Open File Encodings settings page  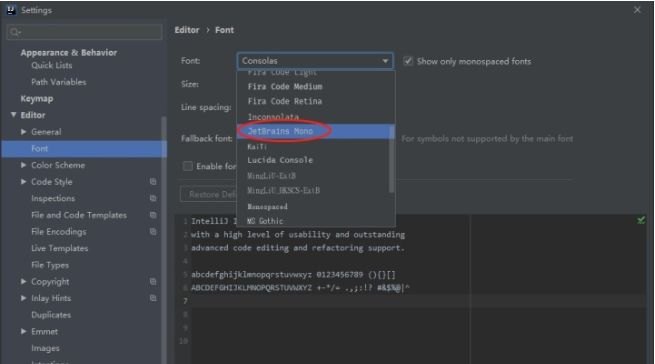(x=59, y=232)
